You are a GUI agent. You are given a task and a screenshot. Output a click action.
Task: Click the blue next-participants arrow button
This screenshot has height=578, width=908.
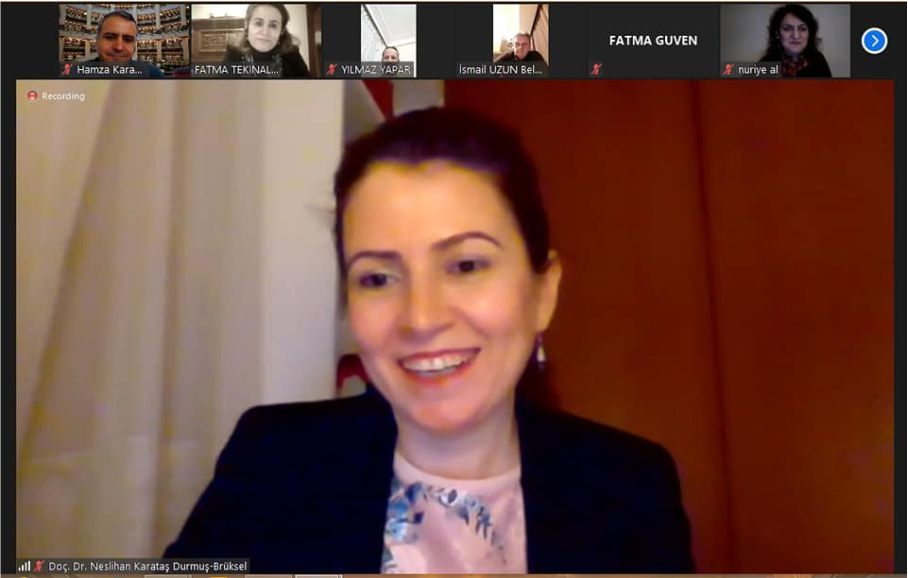[x=874, y=41]
